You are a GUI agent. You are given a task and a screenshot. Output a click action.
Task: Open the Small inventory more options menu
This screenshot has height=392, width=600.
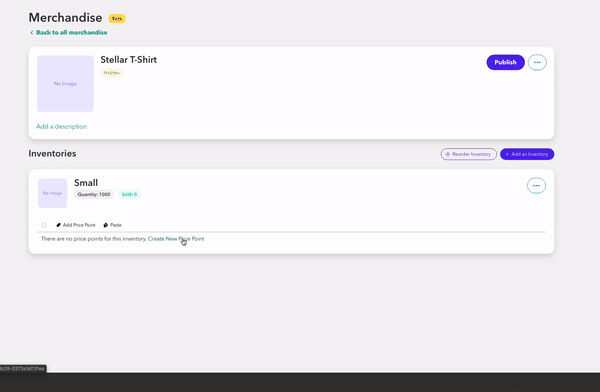536,186
